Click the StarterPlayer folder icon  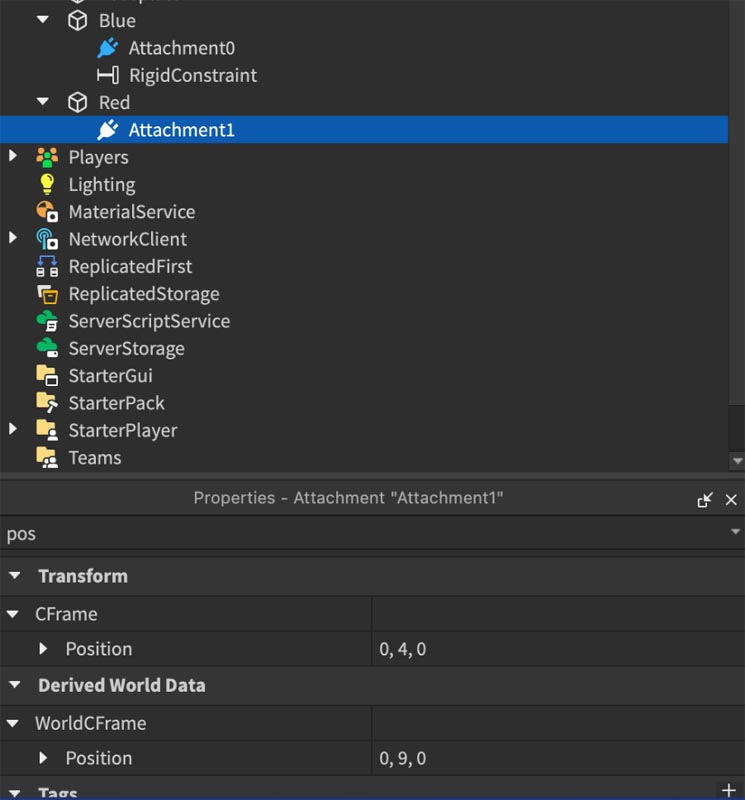tap(47, 430)
